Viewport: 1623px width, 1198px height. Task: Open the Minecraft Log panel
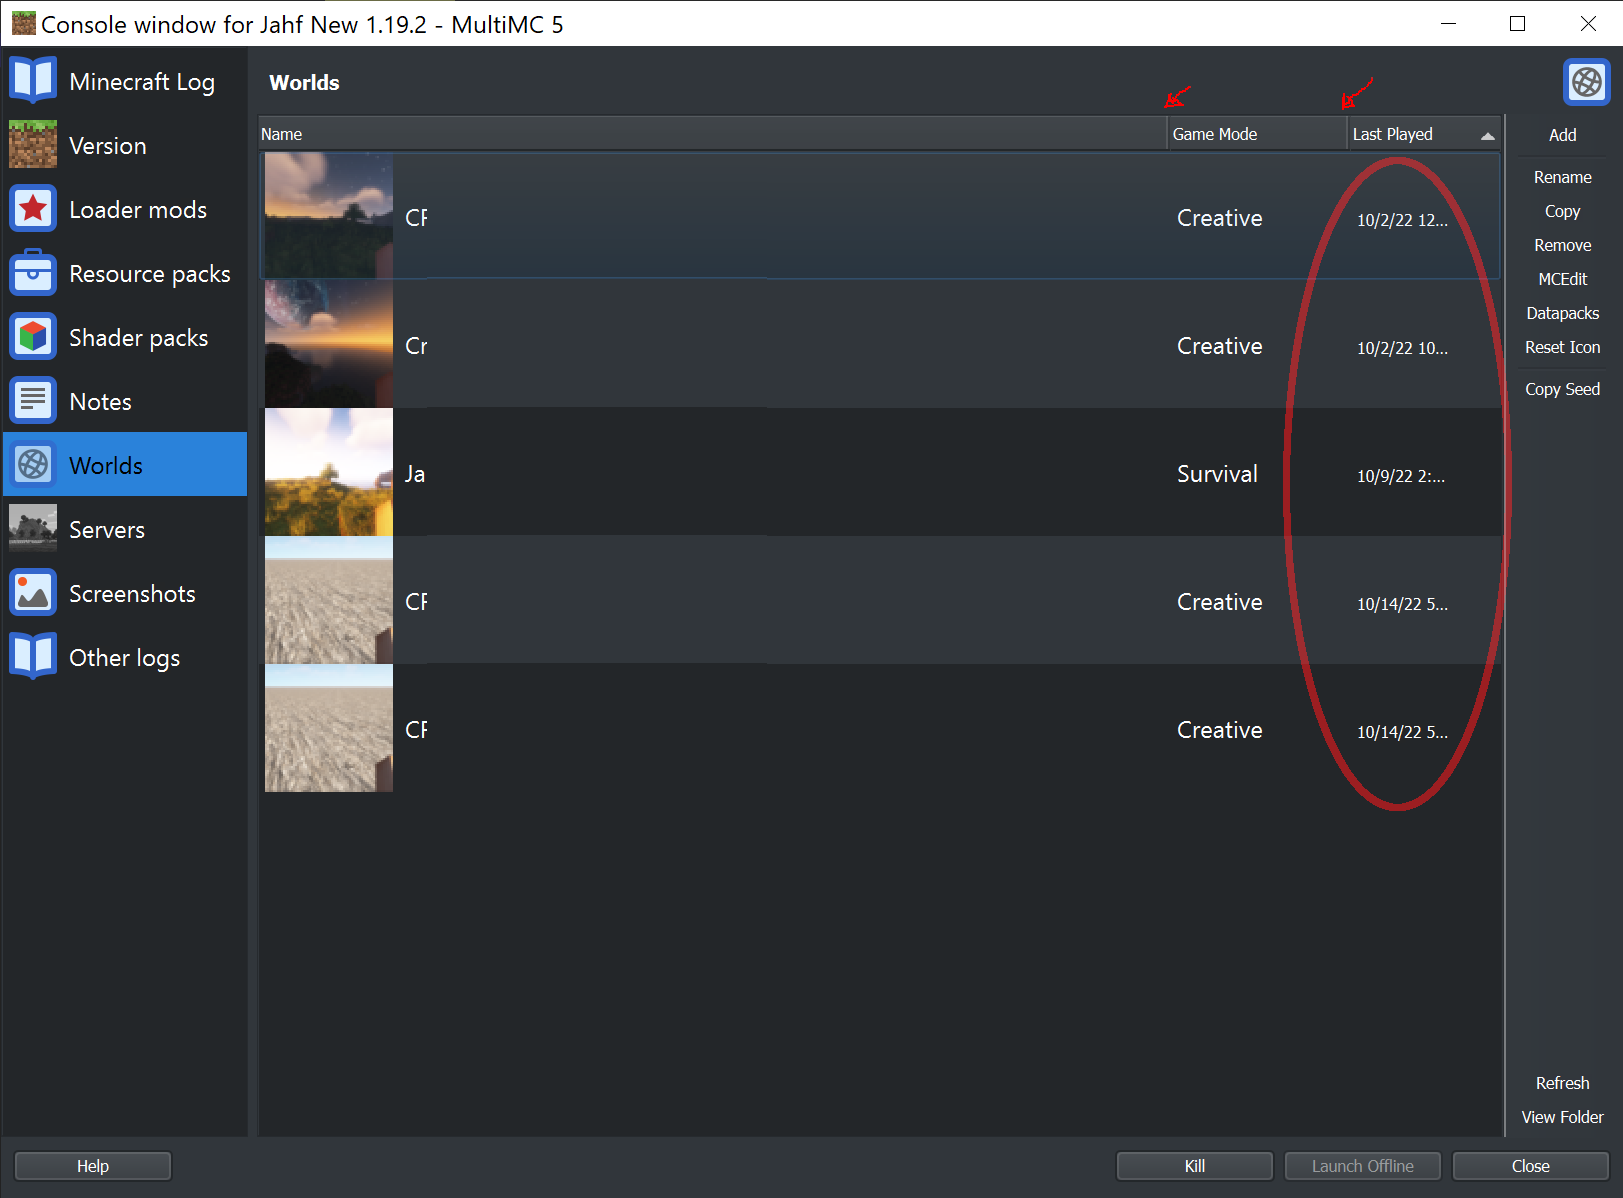point(141,81)
